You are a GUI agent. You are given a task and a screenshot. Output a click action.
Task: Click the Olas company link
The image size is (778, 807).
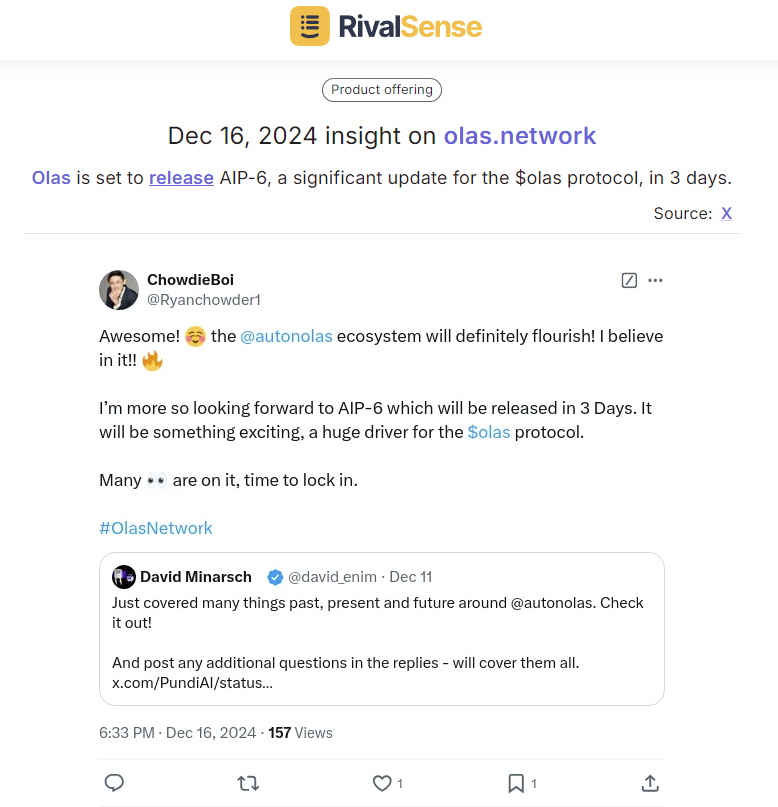tap(51, 178)
